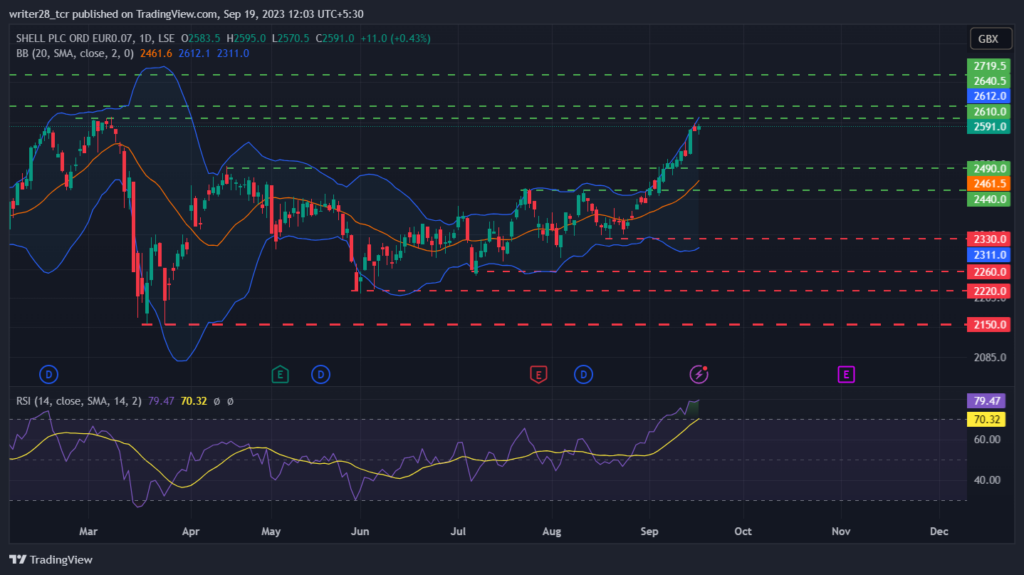Click the 2719.5 resistance price label
This screenshot has width=1024, height=575.
click(x=989, y=66)
